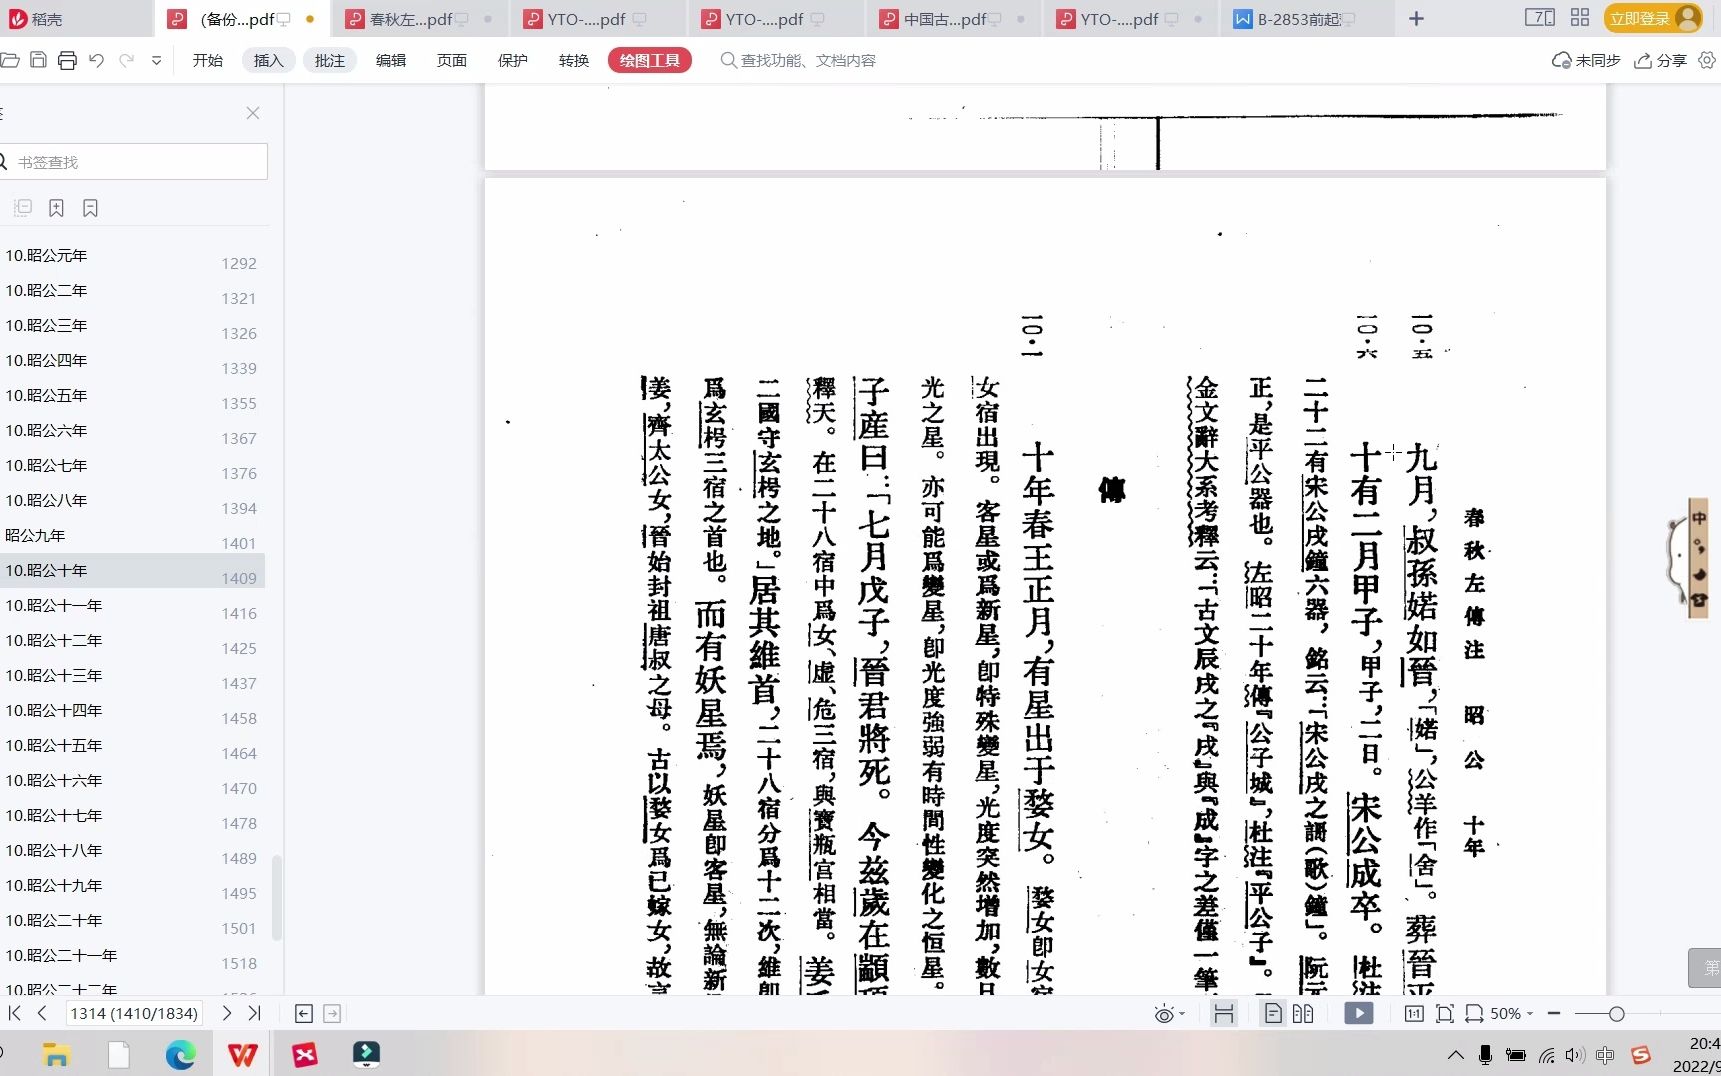
Task: Click the 查找功能、文档内容 search box
Action: [798, 60]
